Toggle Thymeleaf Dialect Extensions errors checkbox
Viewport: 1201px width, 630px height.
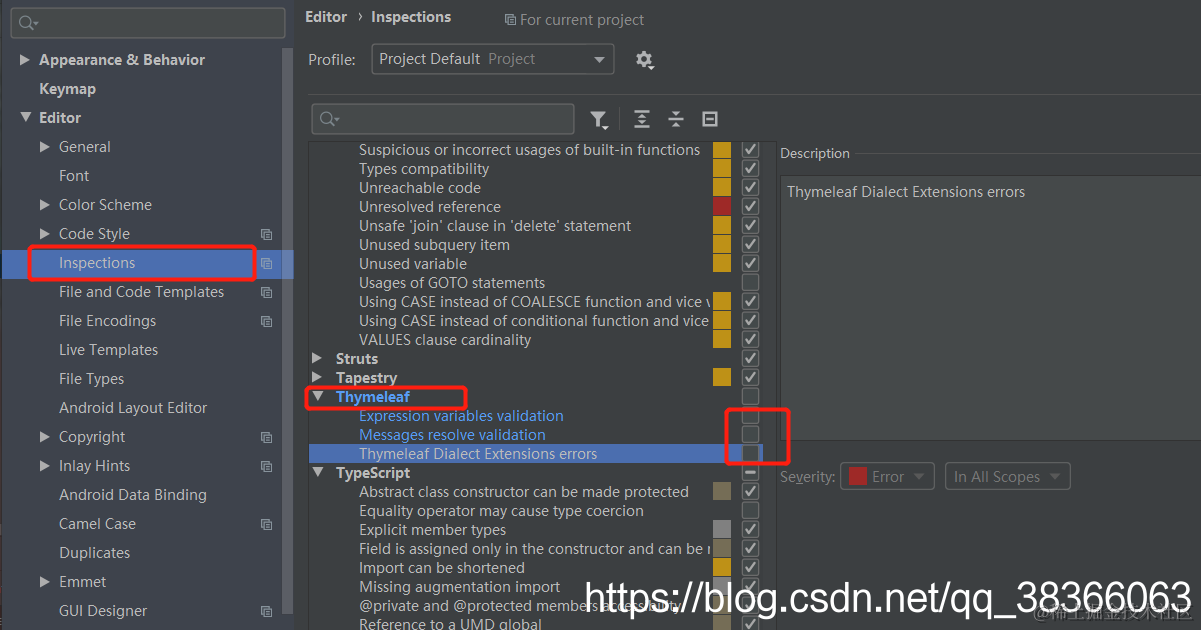click(x=750, y=454)
